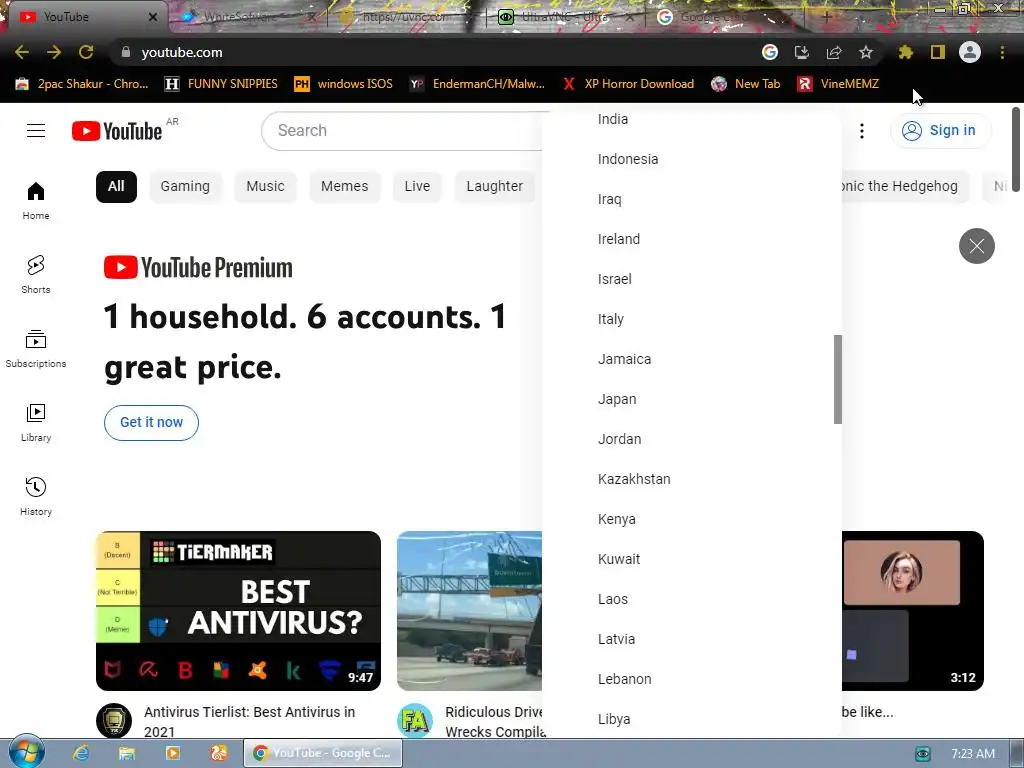Open the EndermanCH/Malw... bookmark

click(477, 84)
